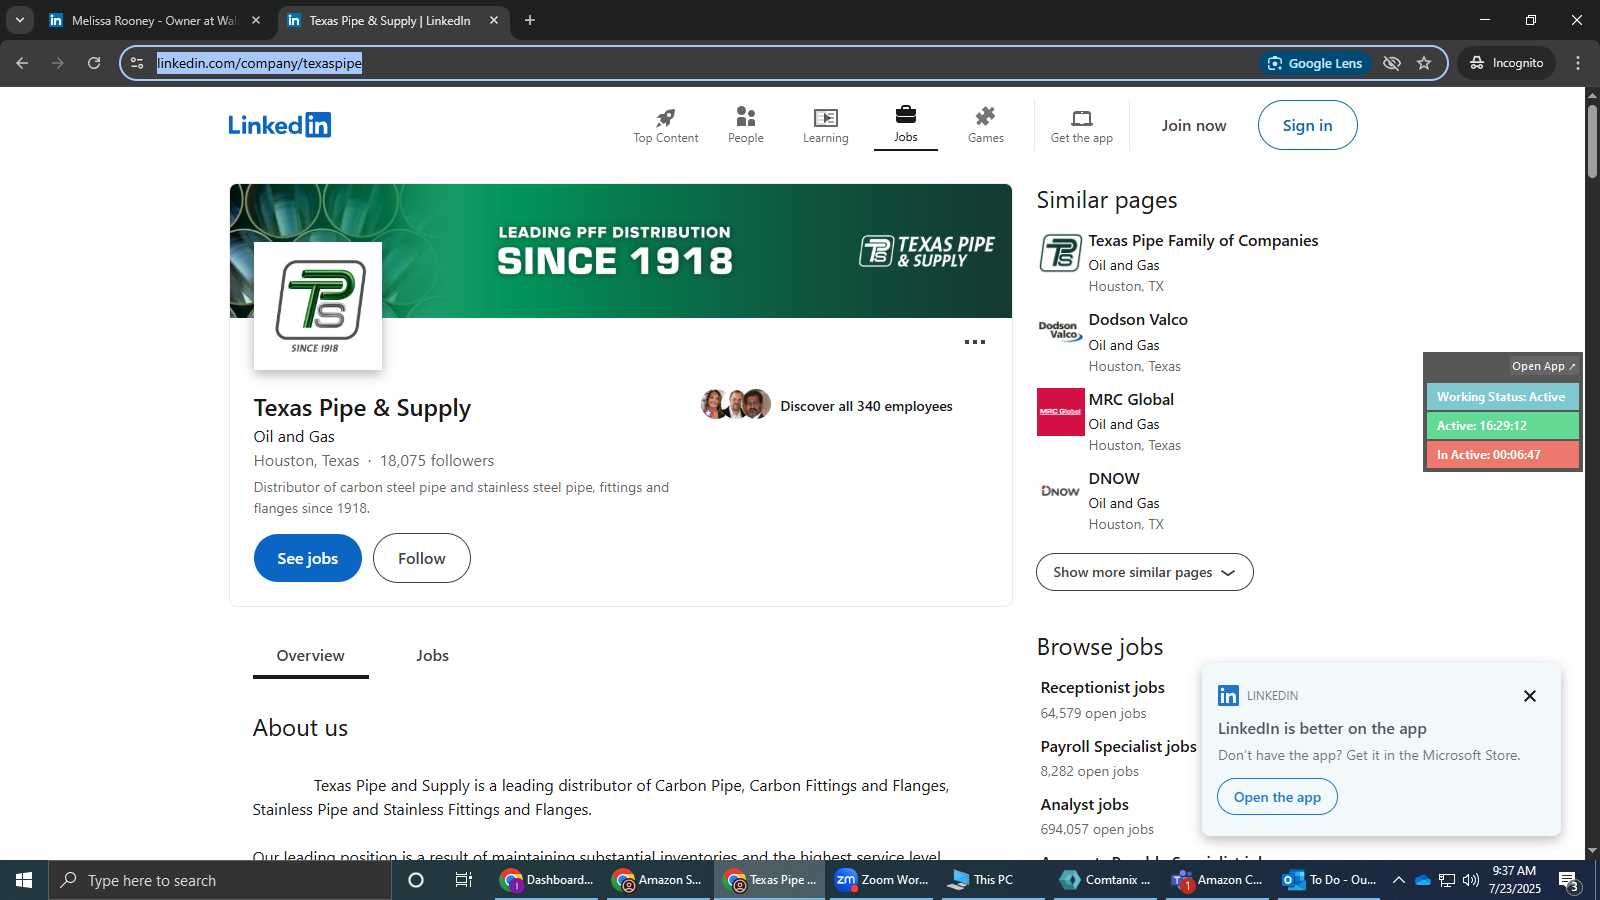Click the Incognito indicator
This screenshot has height=900, width=1600.
pos(1506,63)
